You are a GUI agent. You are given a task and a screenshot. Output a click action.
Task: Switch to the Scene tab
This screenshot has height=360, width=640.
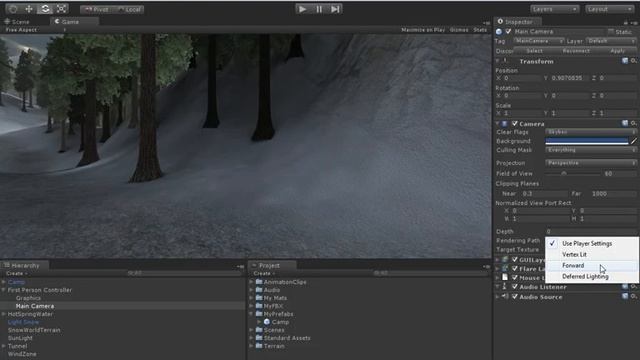[17, 22]
